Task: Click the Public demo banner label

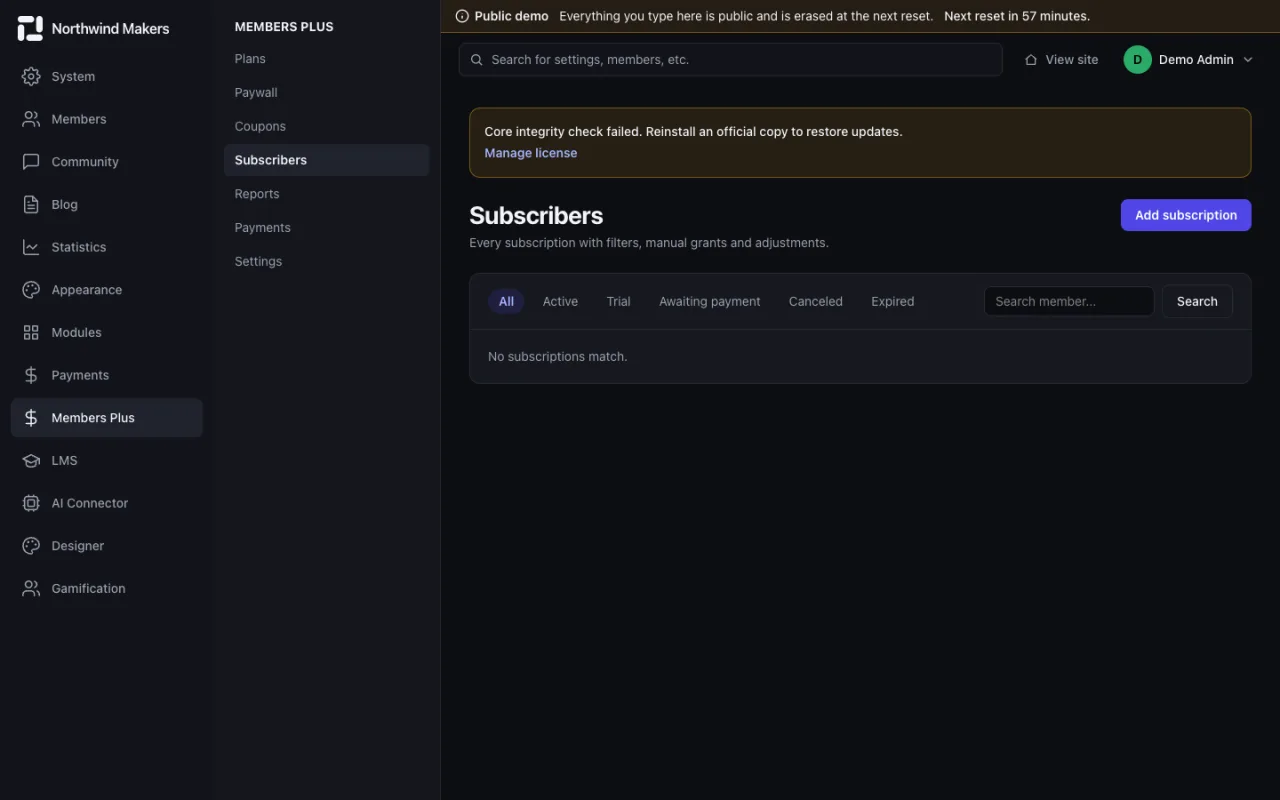Action: (512, 16)
